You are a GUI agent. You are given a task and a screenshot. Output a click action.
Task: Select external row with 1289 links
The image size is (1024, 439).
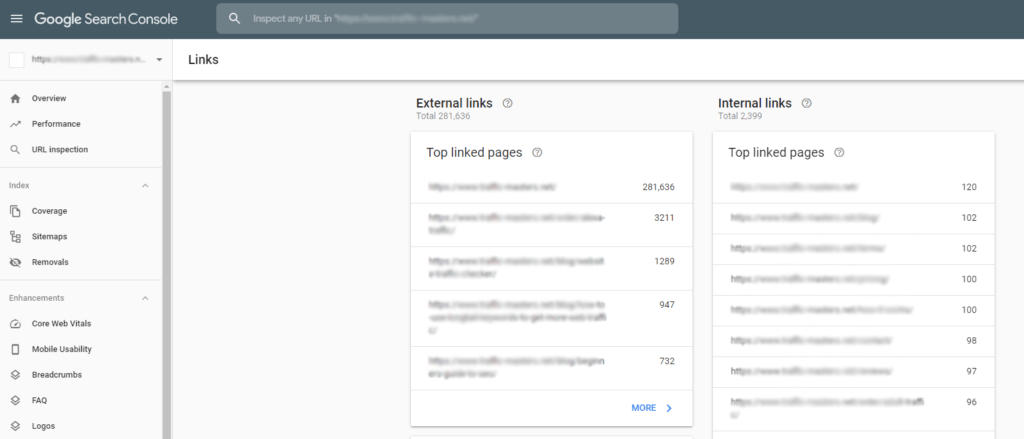click(551, 268)
